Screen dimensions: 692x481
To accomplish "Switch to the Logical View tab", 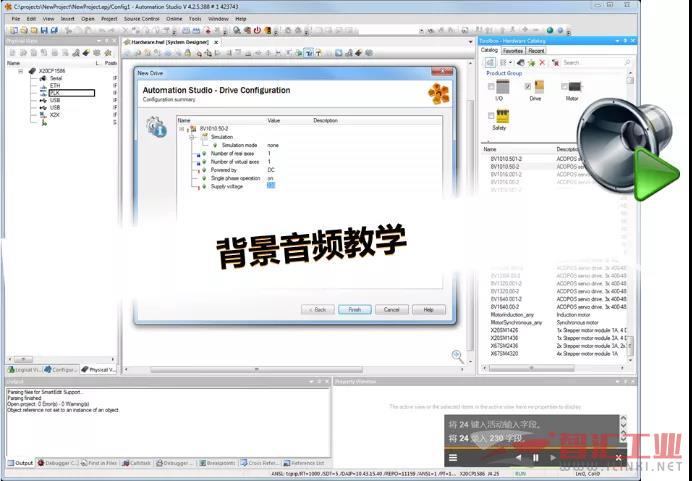I will (25, 369).
